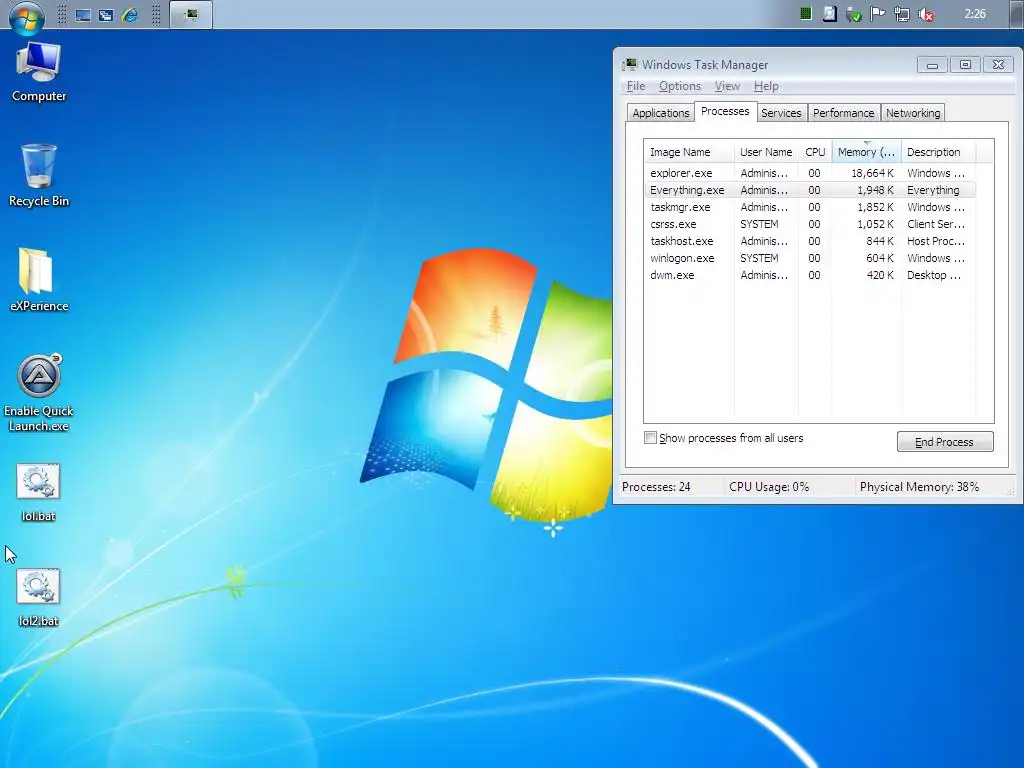
Task: Click Client Ser... description cell
Action: (935, 224)
